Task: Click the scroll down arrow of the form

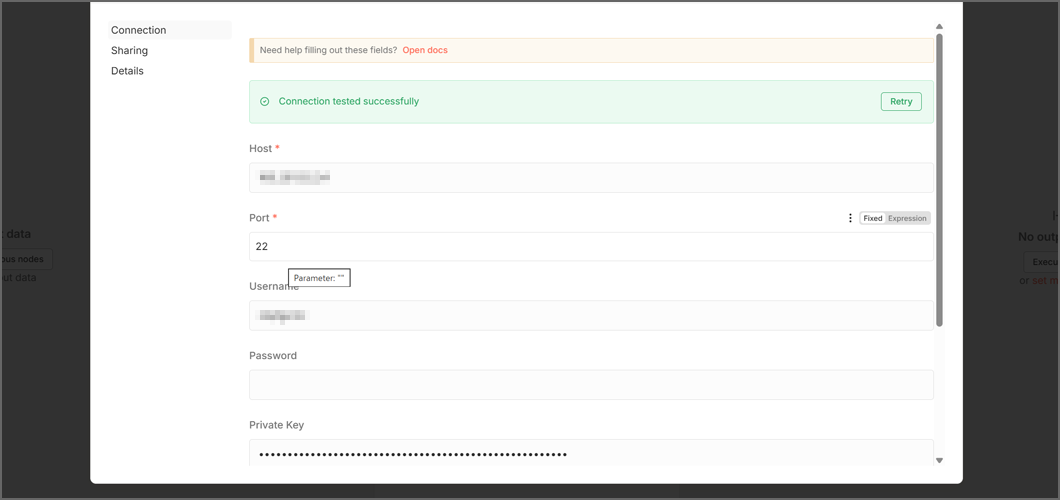Action: click(939, 460)
